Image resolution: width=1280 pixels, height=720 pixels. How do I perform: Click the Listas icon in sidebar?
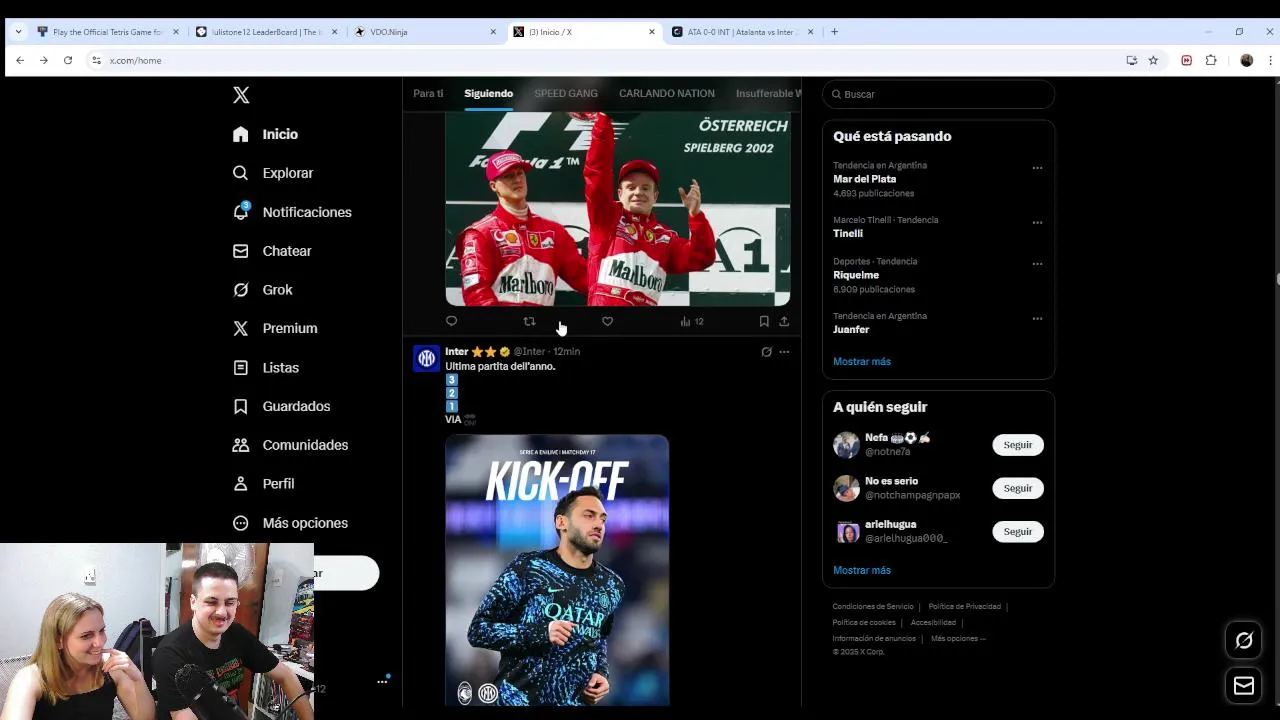[x=240, y=367]
